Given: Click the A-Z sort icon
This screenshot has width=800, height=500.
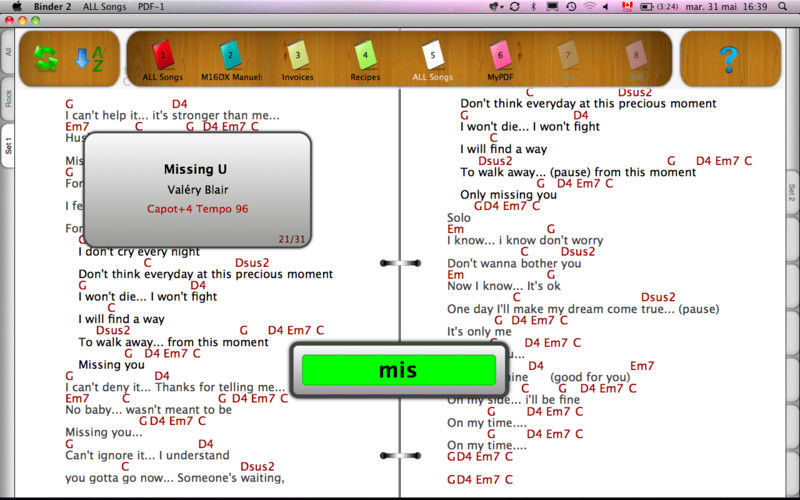Looking at the screenshot, I should [x=89, y=58].
